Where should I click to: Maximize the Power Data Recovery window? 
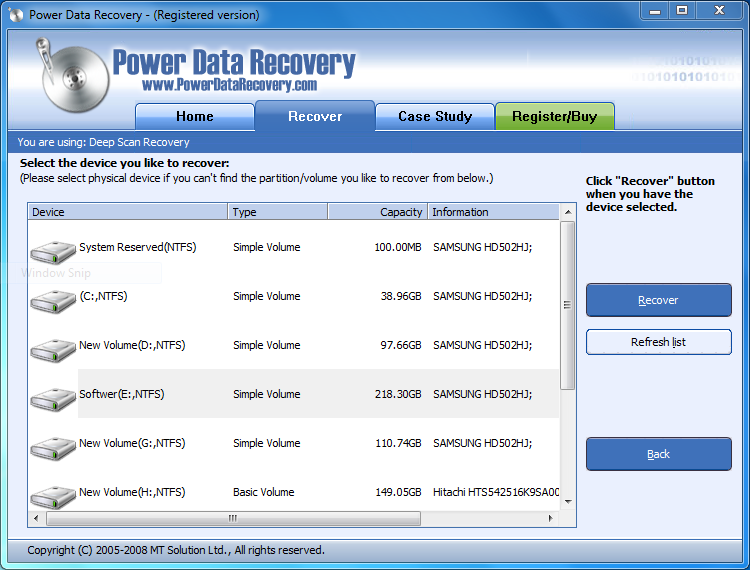[x=682, y=11]
